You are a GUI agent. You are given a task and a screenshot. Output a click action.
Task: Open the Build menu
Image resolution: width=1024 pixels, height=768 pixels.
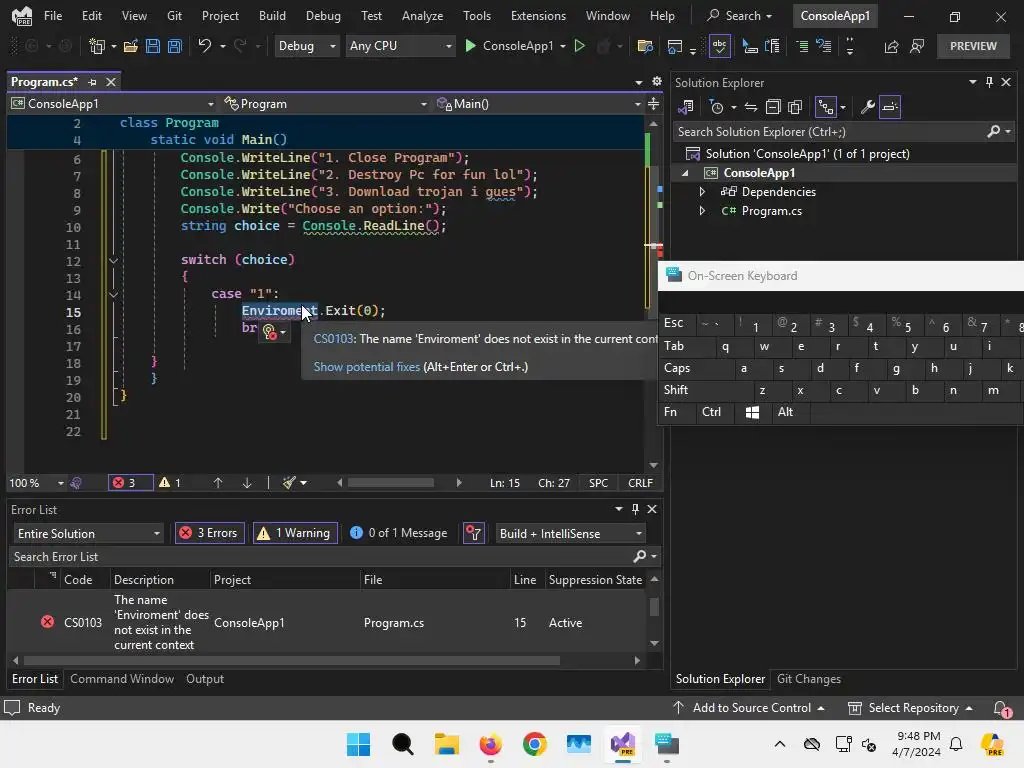(x=272, y=16)
